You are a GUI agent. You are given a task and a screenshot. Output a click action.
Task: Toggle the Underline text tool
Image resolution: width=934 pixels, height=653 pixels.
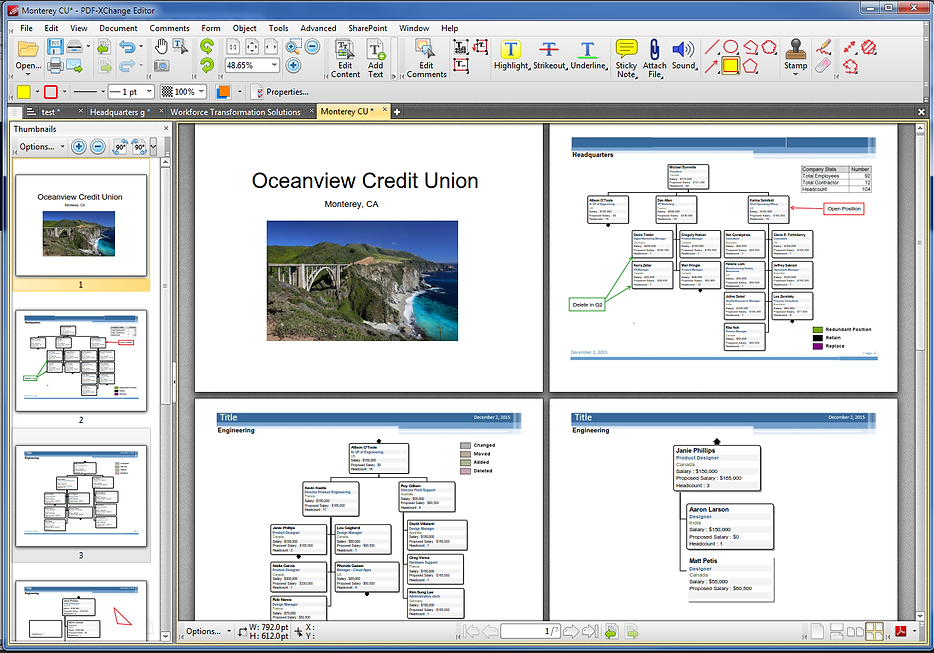[589, 55]
